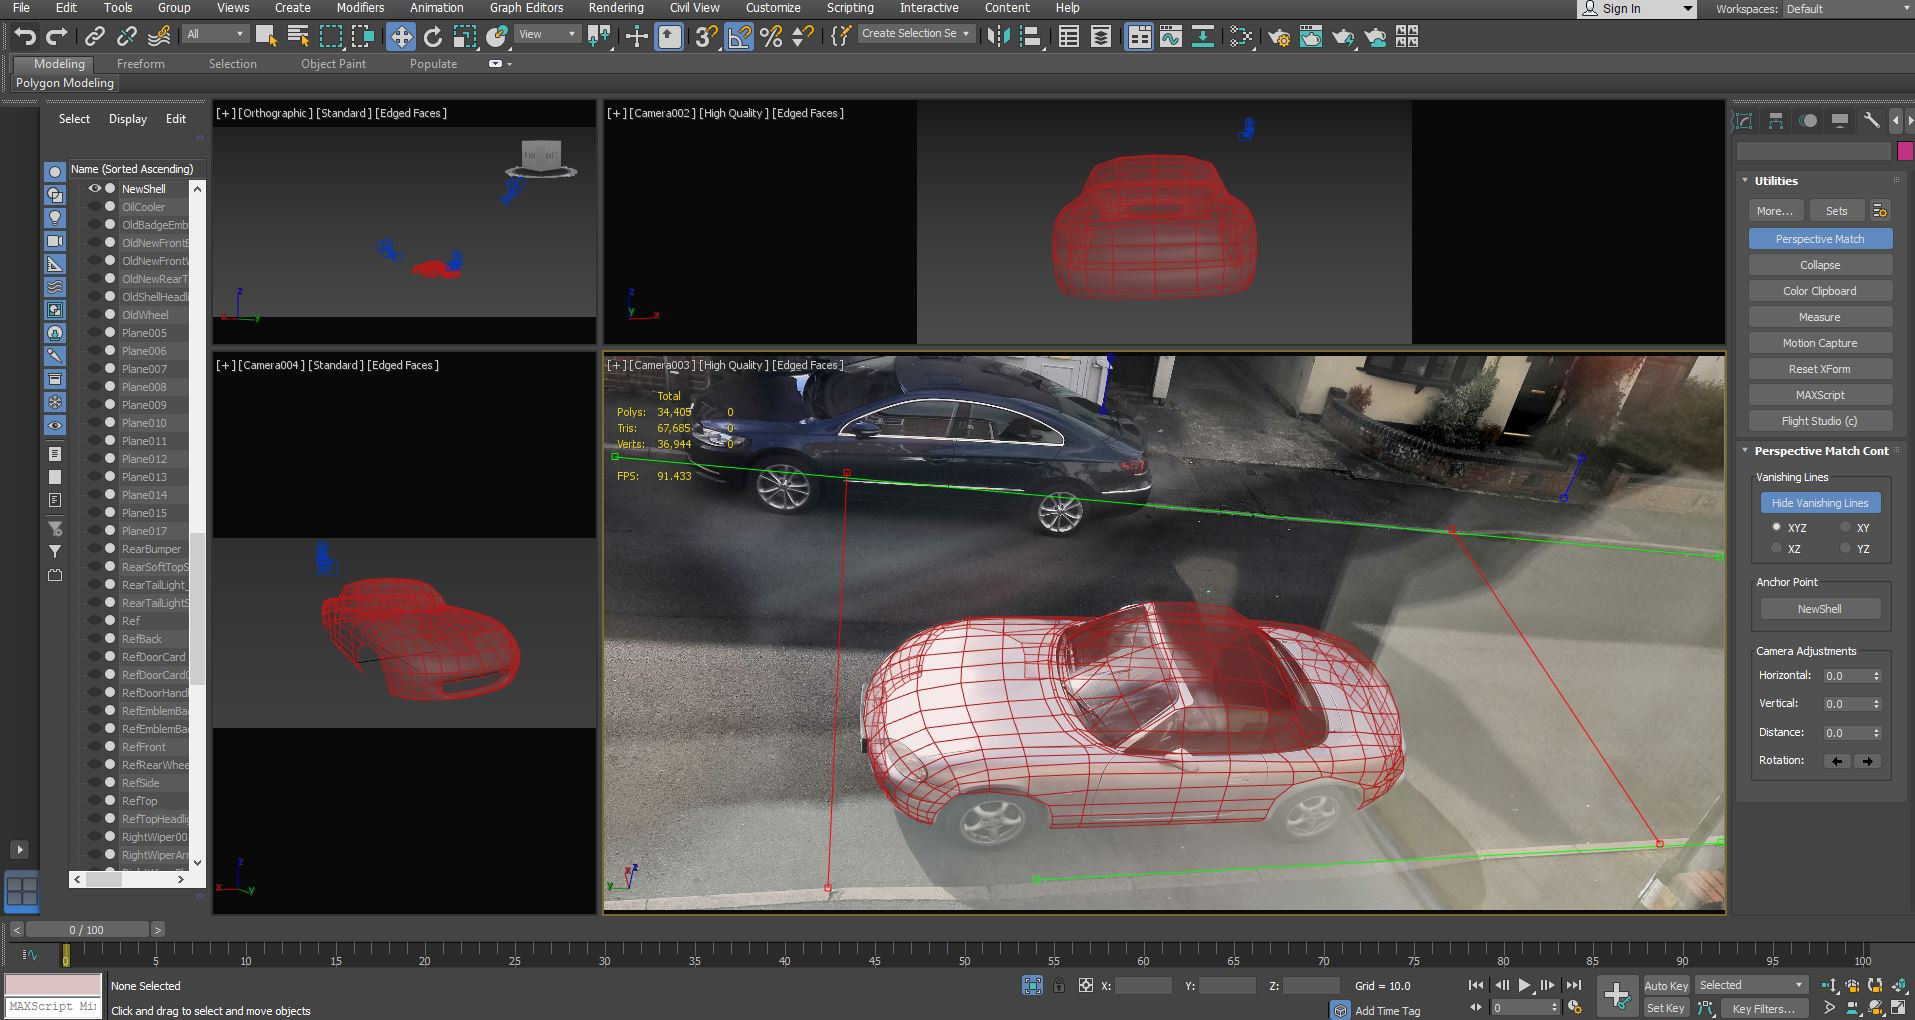
Task: Open the Display command panel tab
Action: pos(1840,121)
